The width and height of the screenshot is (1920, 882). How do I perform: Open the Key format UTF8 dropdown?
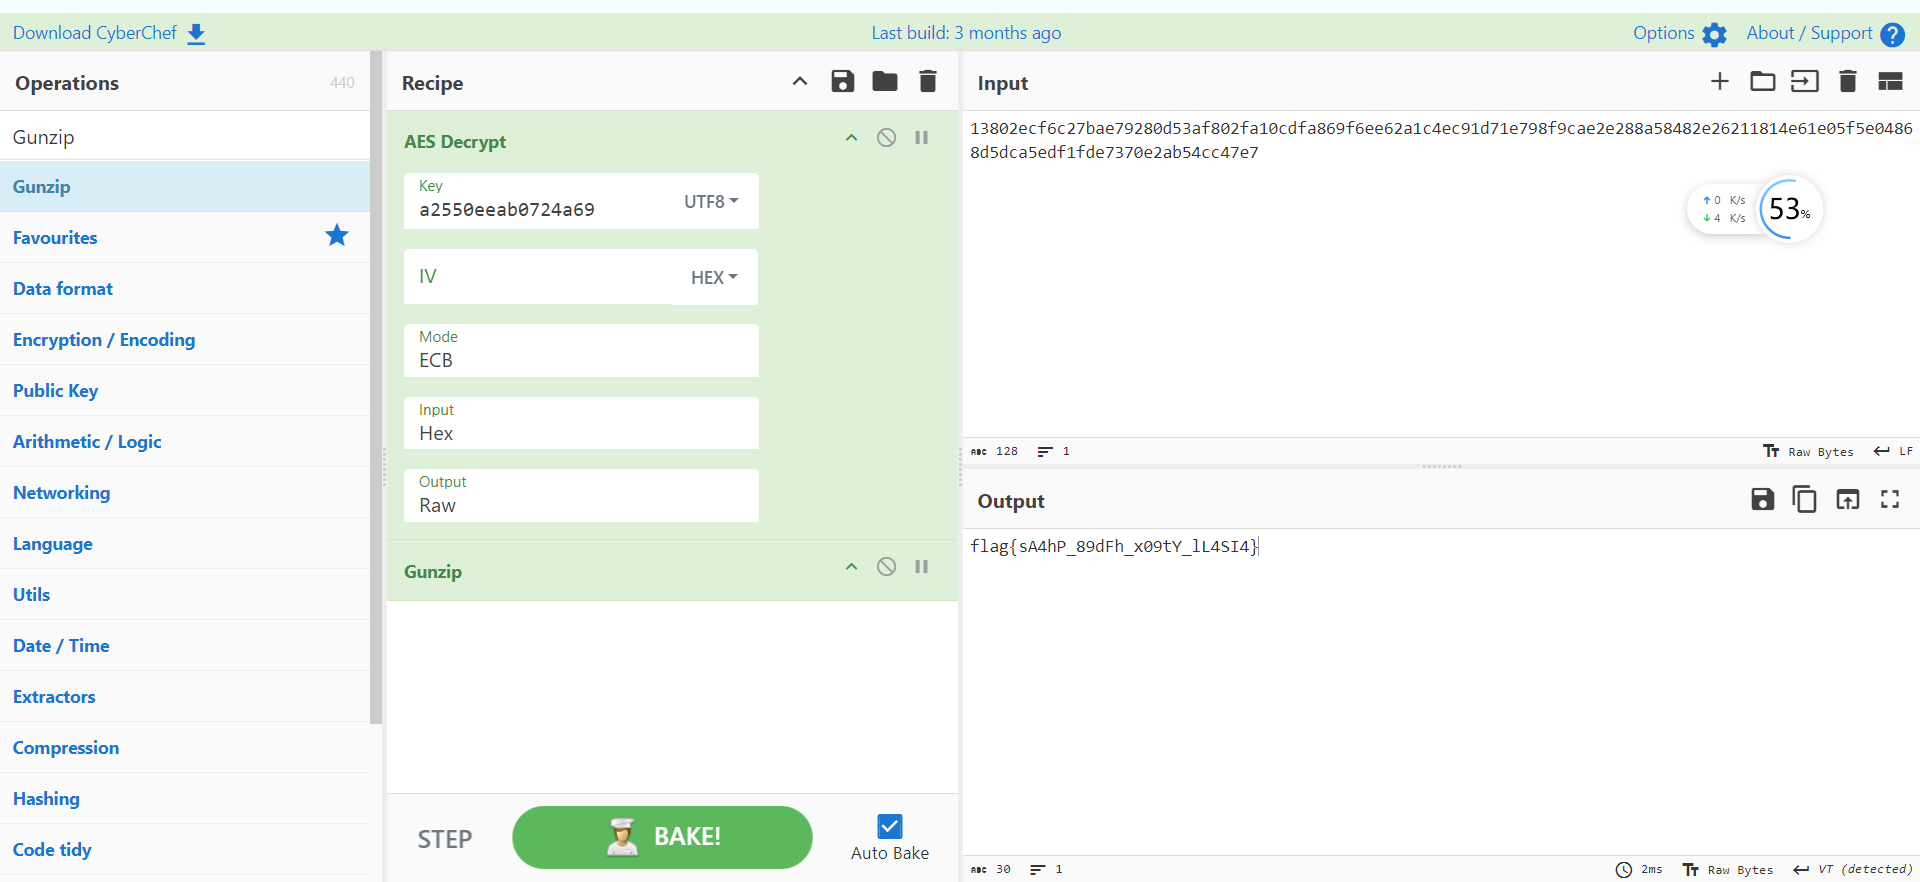point(712,201)
